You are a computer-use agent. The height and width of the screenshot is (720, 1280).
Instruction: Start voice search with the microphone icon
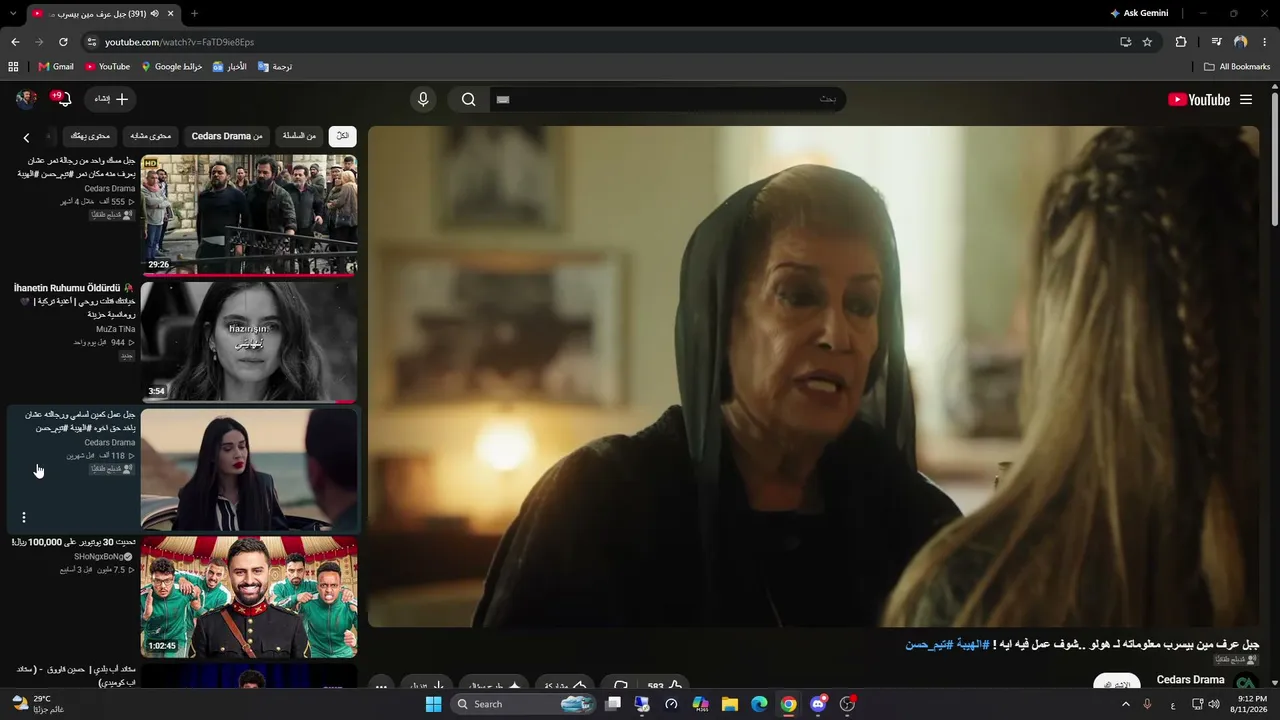pos(423,99)
